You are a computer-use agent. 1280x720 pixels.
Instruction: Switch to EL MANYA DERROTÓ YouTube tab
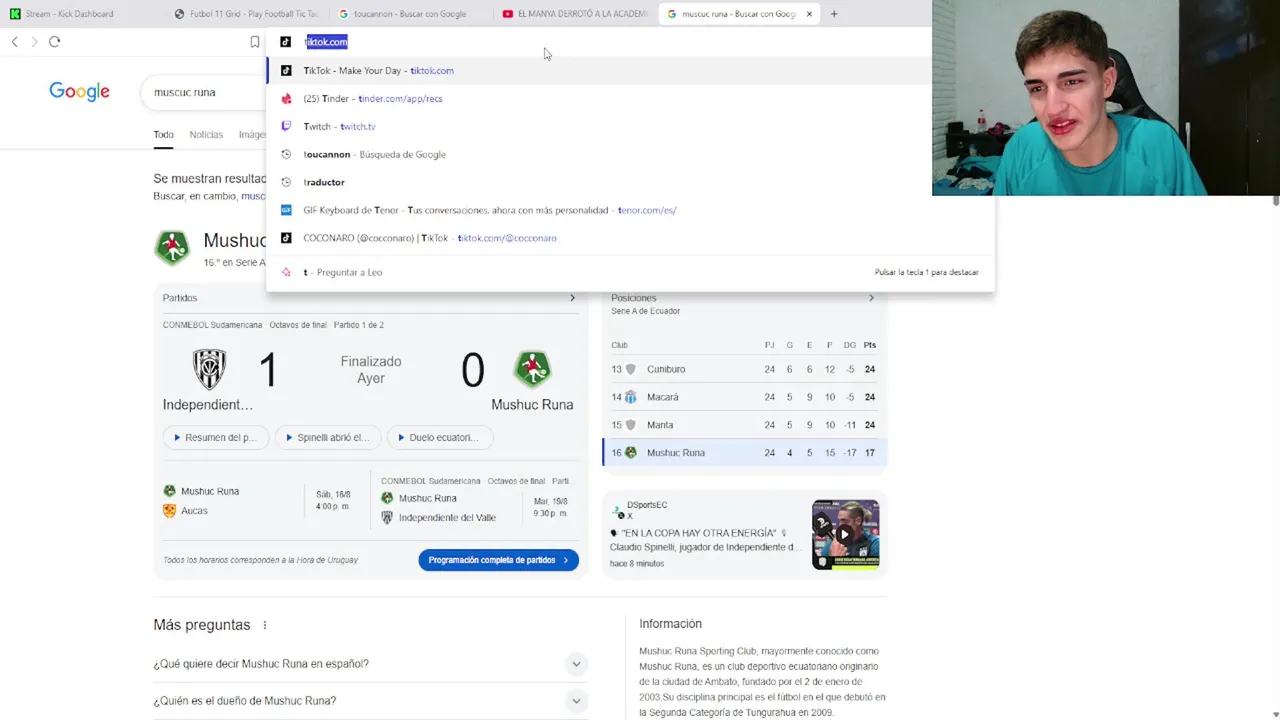point(575,14)
